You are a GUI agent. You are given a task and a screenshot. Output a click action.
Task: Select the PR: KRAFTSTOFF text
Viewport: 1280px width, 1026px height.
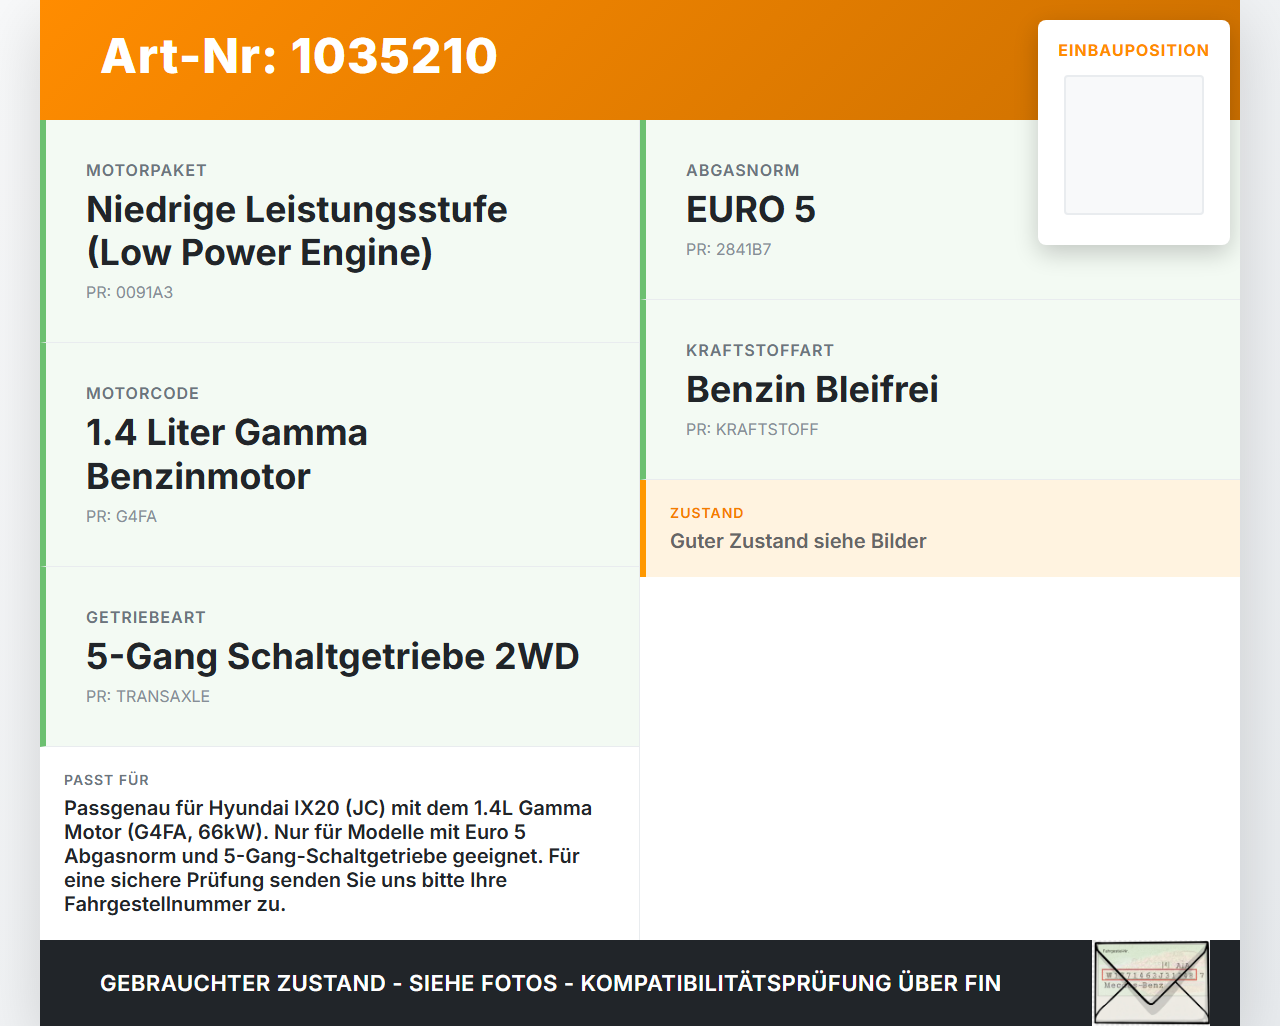point(752,429)
